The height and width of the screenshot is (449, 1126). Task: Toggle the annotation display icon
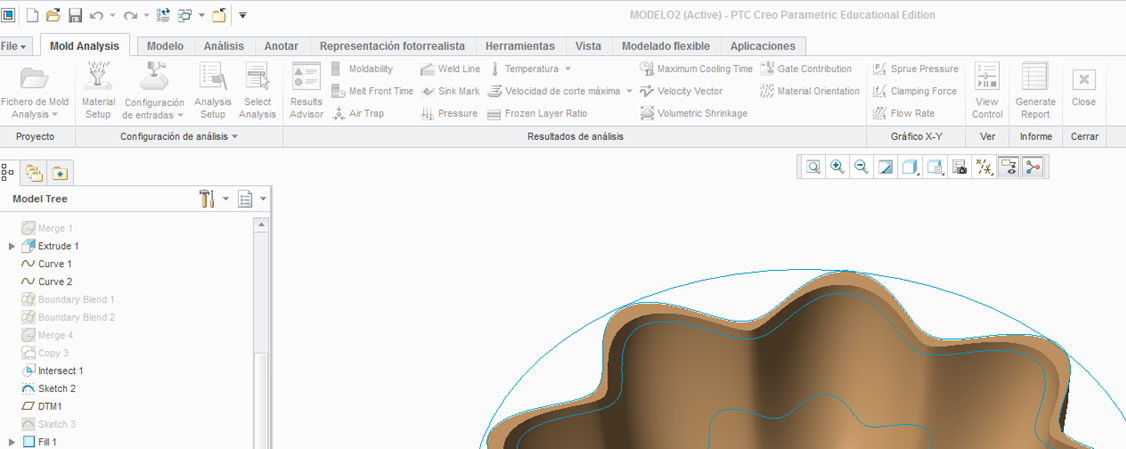pos(1008,167)
